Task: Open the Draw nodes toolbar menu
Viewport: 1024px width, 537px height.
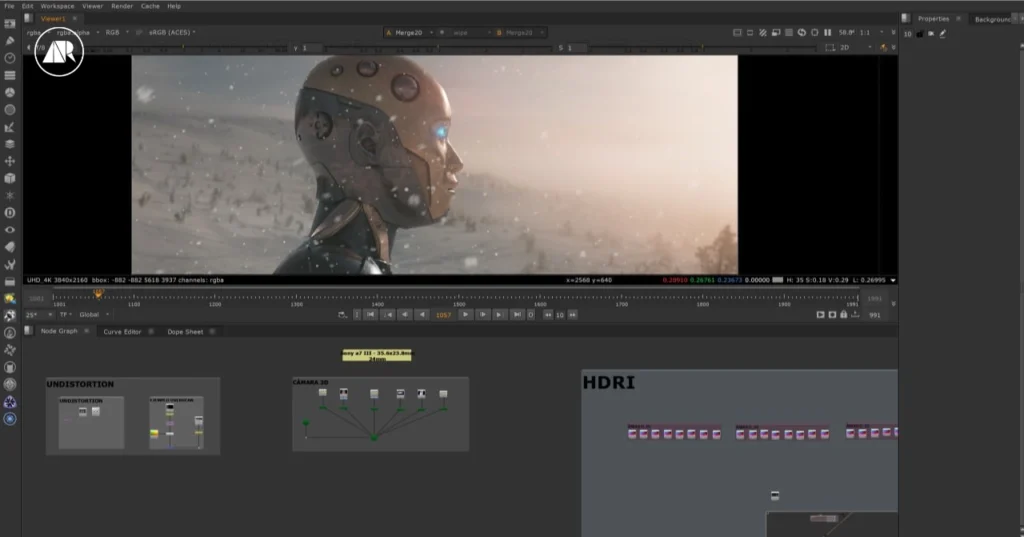Action: click(x=10, y=41)
